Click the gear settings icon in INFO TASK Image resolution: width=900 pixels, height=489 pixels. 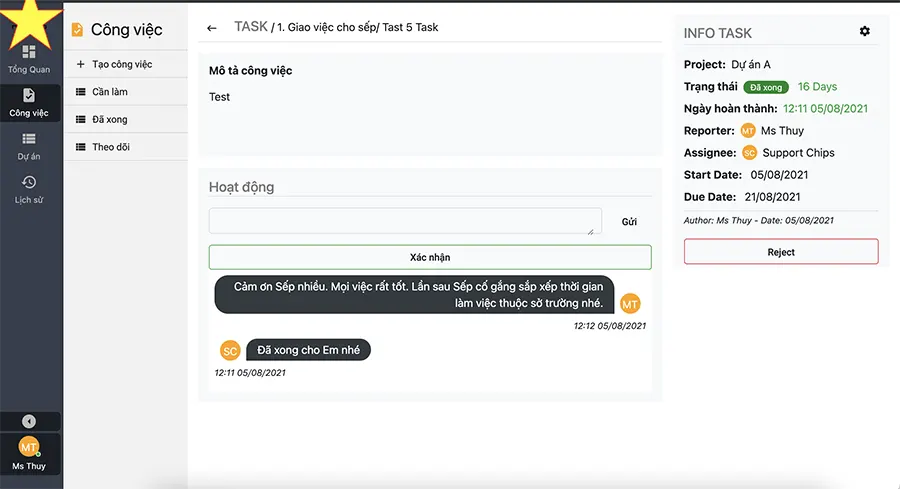coord(864,31)
